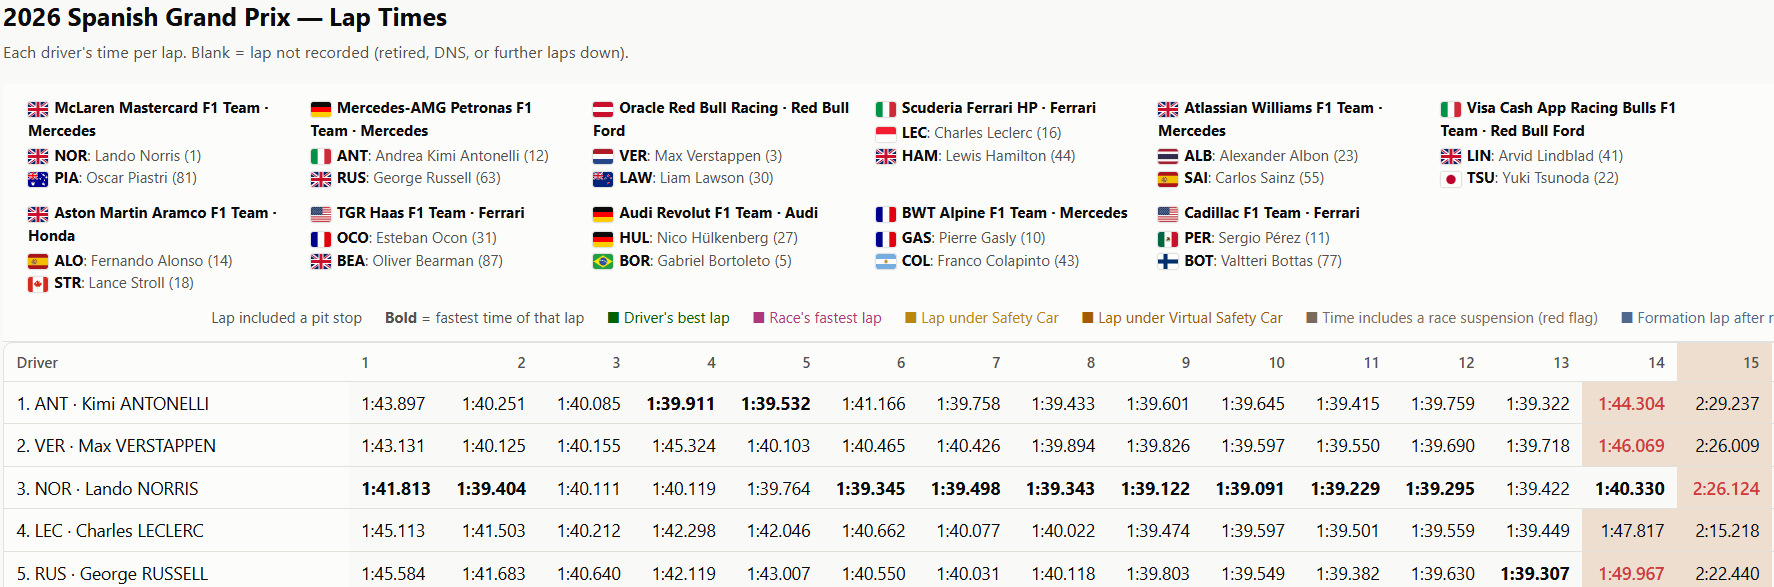
Task: Click the UK flag beside Aston Martin Aramco F1 Team
Action: 38,214
